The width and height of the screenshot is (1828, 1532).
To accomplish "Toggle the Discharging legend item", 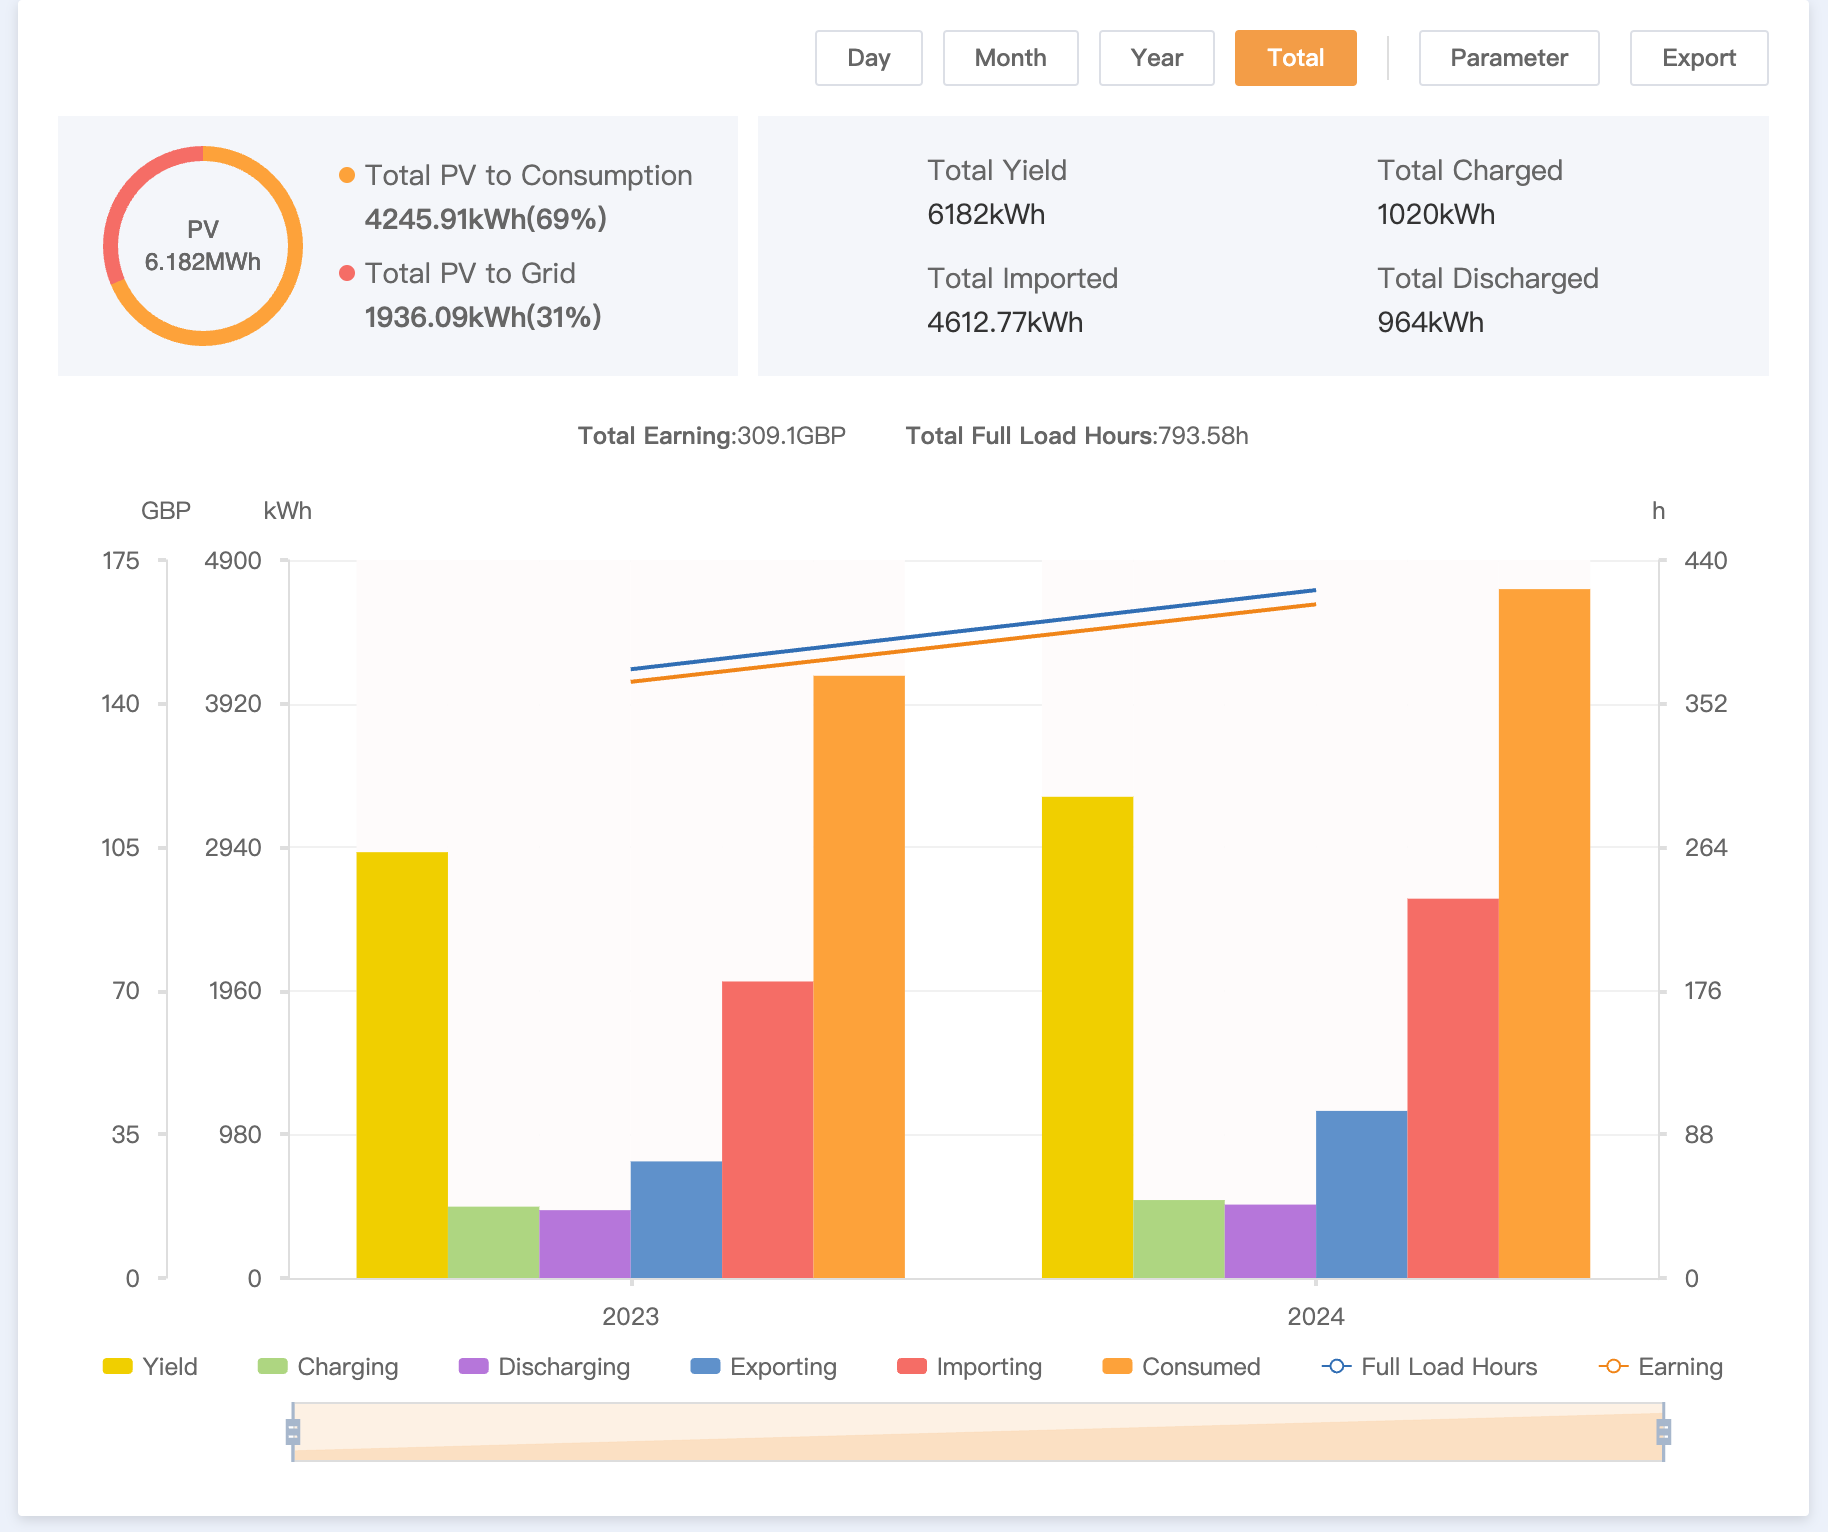I will 544,1366.
